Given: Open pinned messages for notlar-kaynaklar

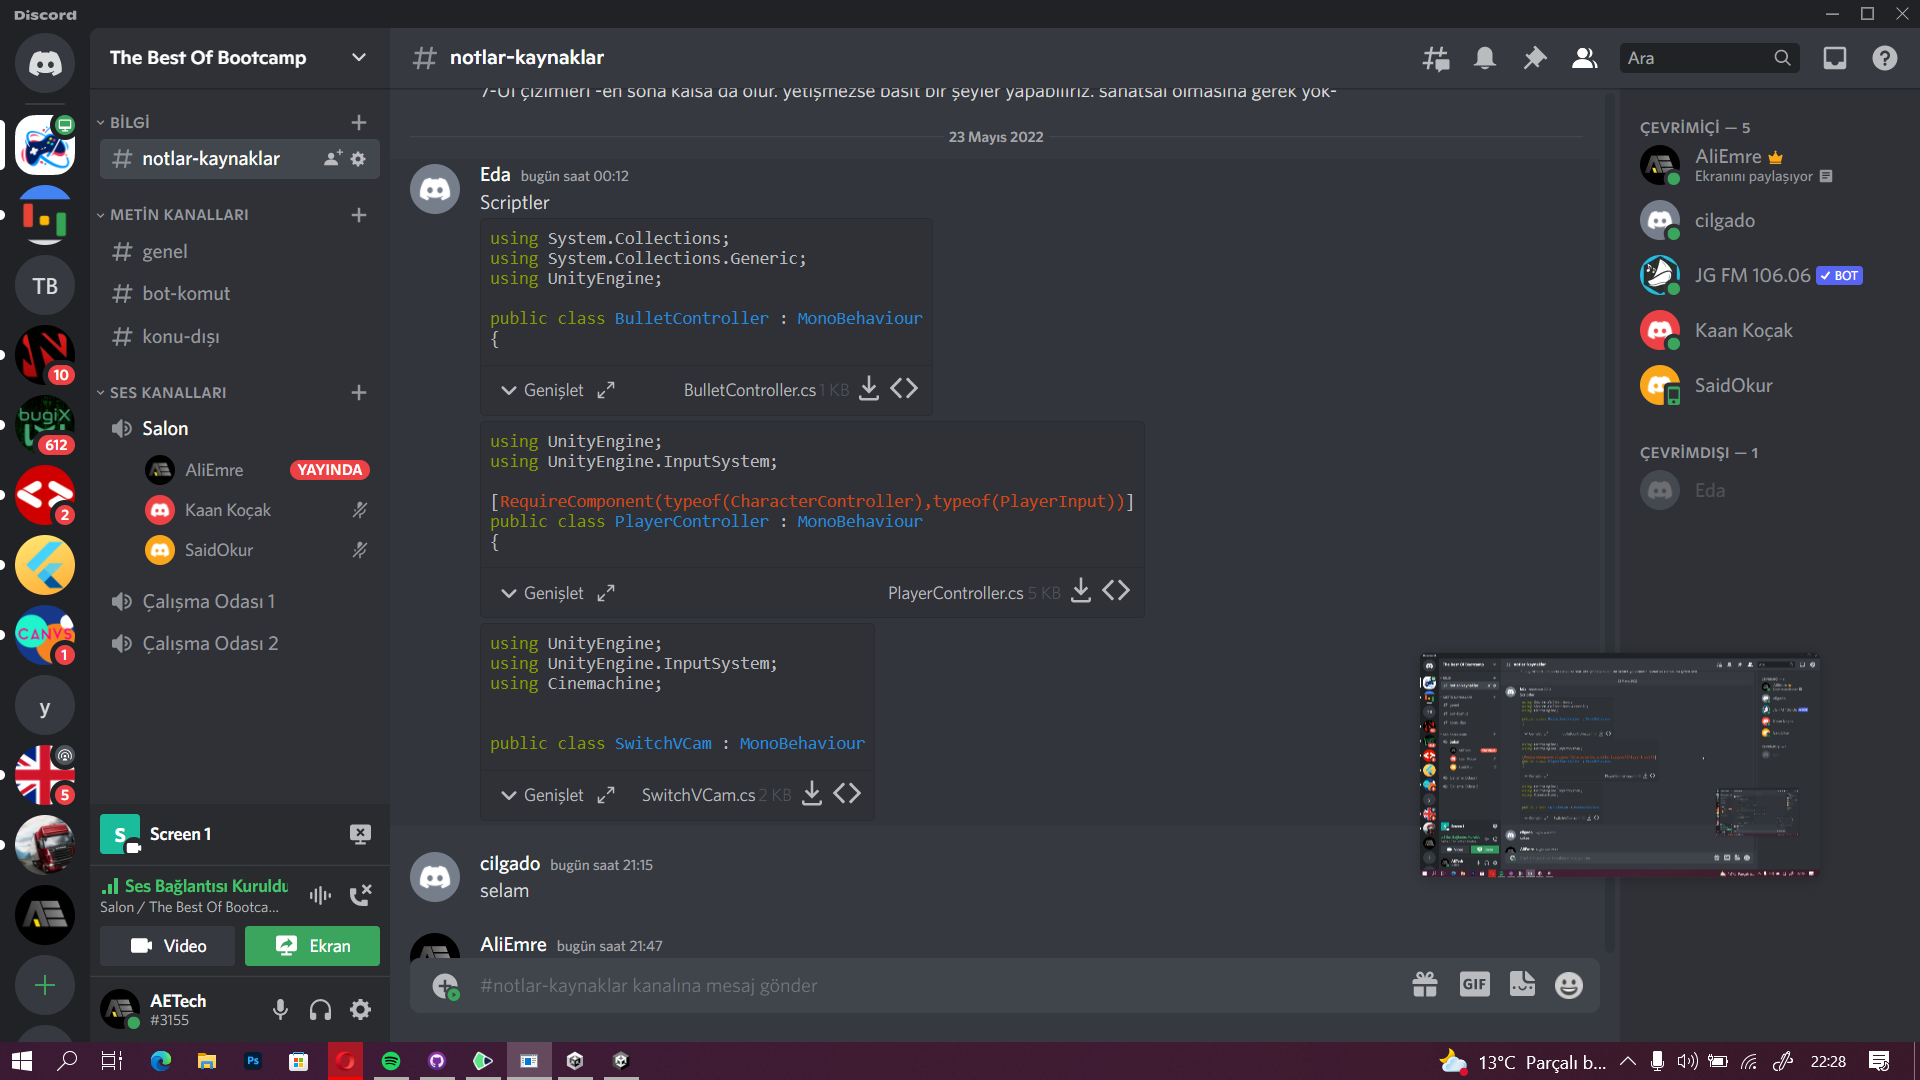Looking at the screenshot, I should [x=1535, y=58].
